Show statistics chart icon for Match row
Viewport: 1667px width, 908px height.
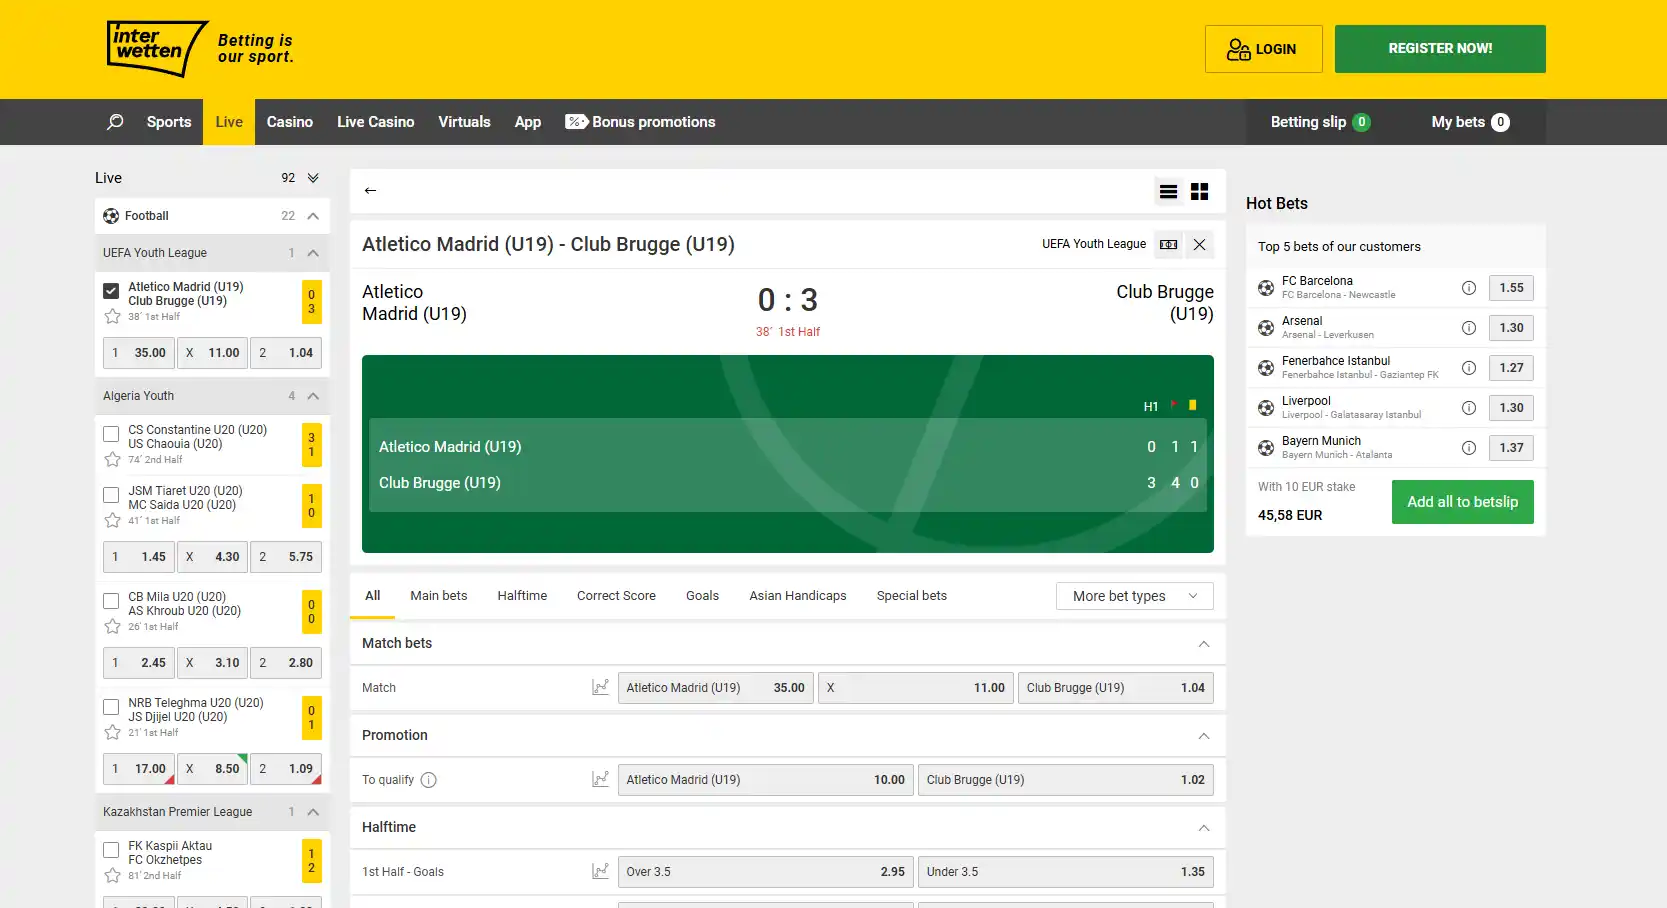tap(600, 687)
